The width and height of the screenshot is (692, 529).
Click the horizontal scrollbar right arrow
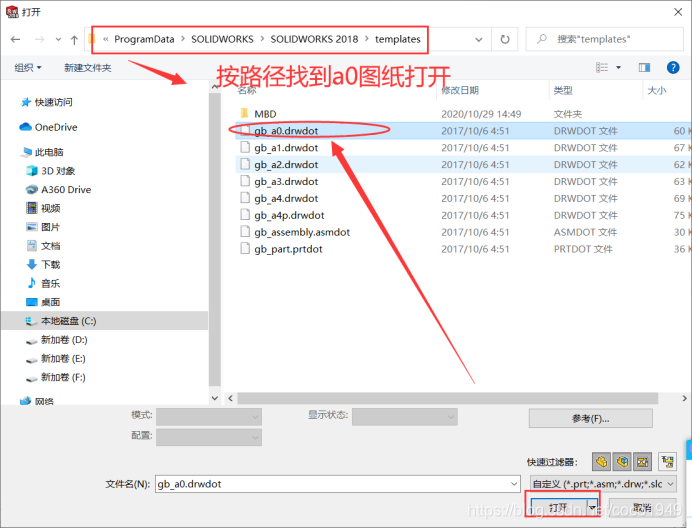tap(684, 398)
